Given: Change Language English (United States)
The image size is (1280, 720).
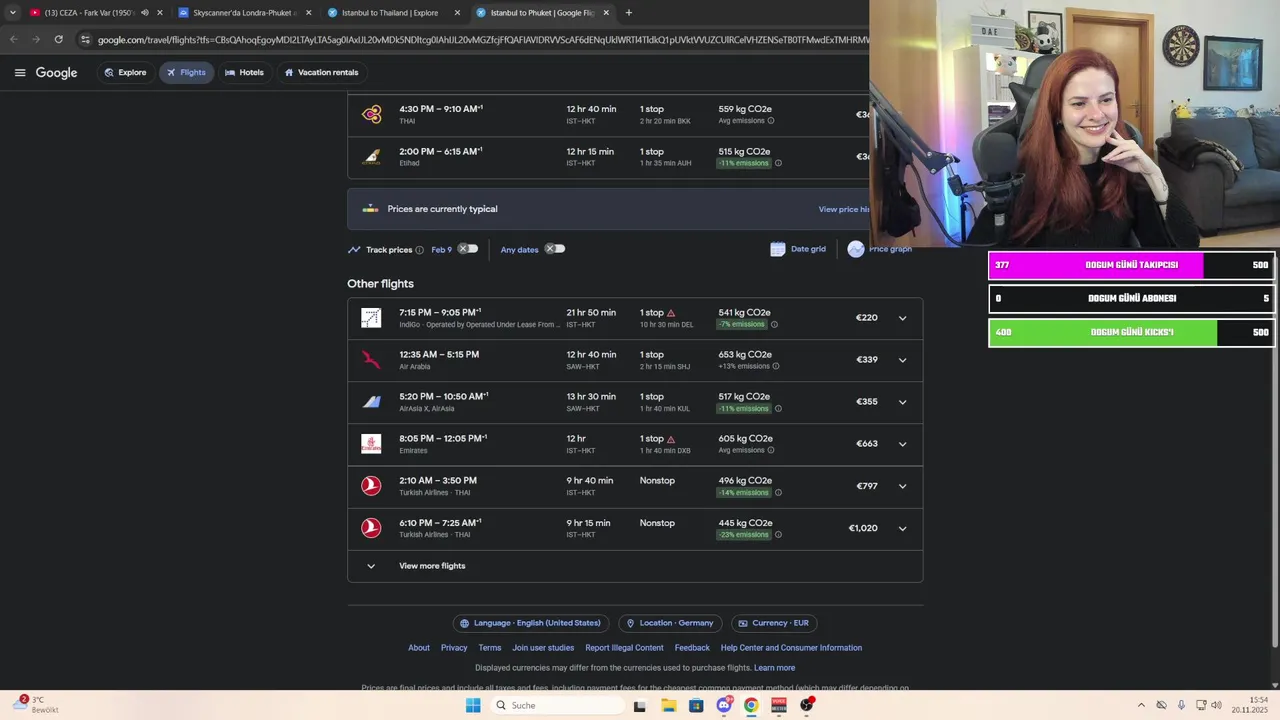Looking at the screenshot, I should click(x=531, y=623).
